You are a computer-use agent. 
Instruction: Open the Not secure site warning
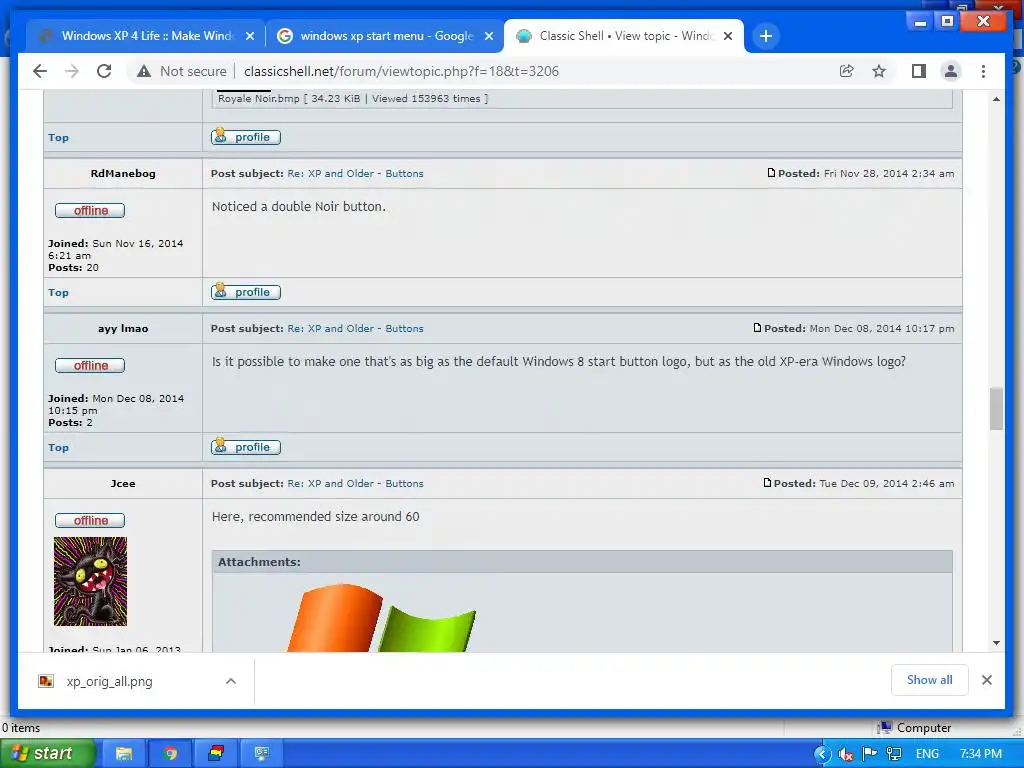pos(182,71)
